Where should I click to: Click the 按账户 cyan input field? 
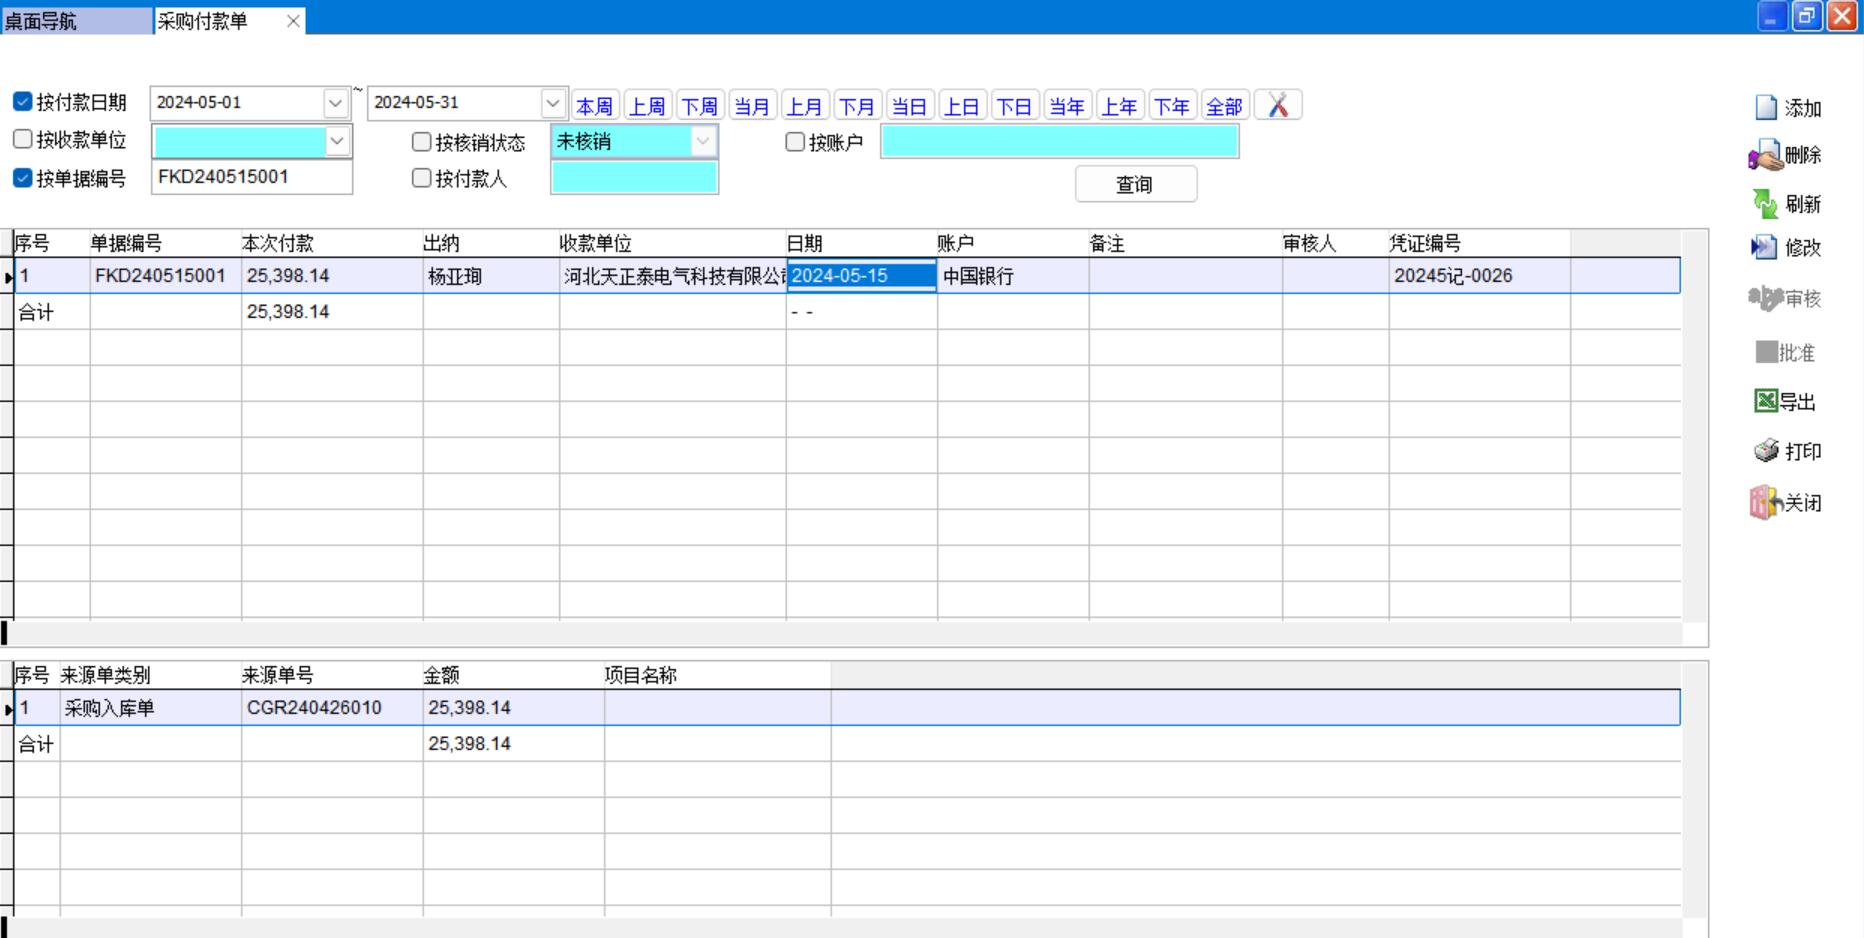(1059, 142)
